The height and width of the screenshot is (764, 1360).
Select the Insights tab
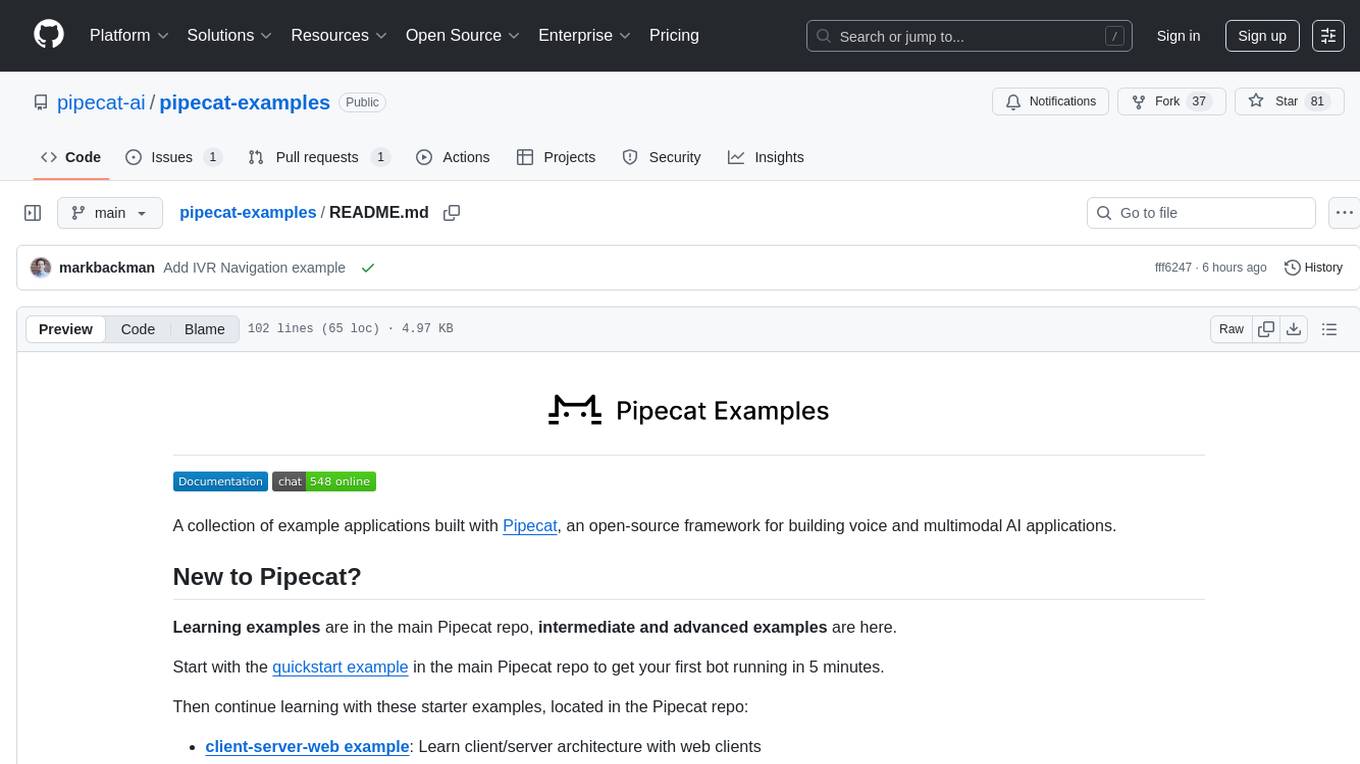766,157
